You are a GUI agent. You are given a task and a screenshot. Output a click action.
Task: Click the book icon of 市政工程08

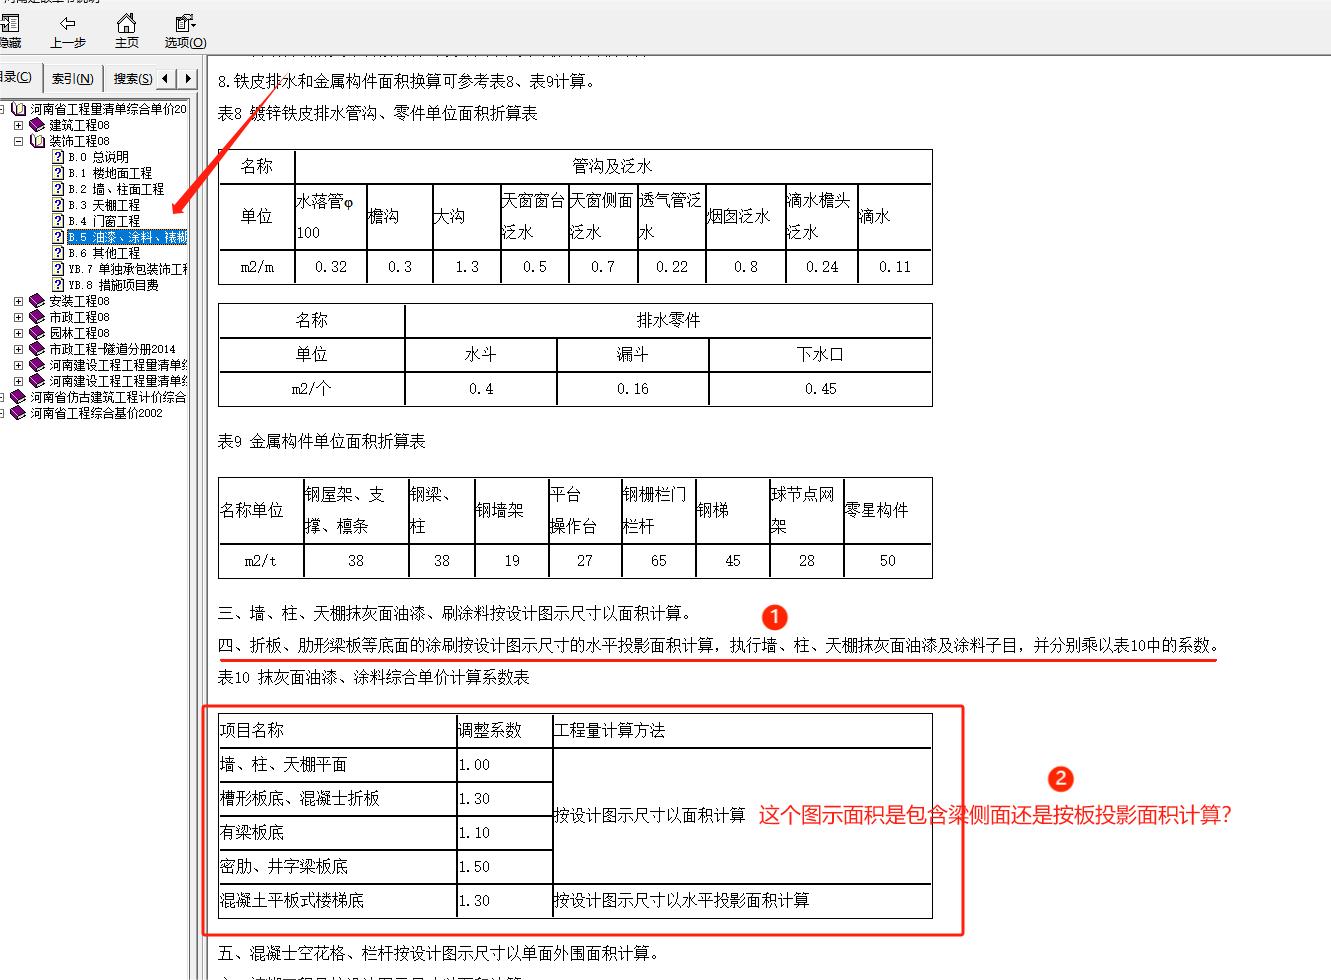(x=37, y=317)
